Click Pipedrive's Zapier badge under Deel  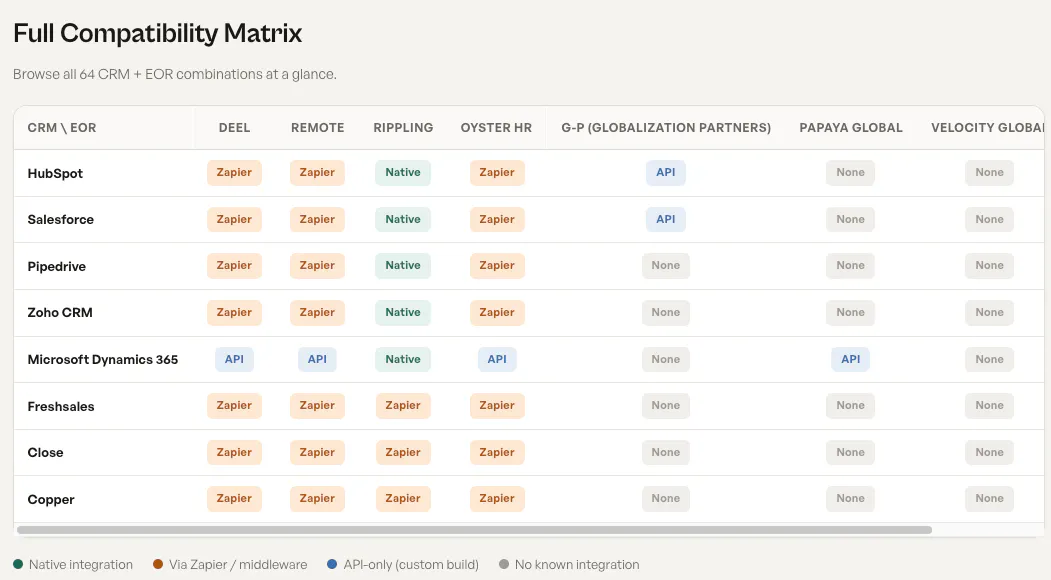click(234, 266)
